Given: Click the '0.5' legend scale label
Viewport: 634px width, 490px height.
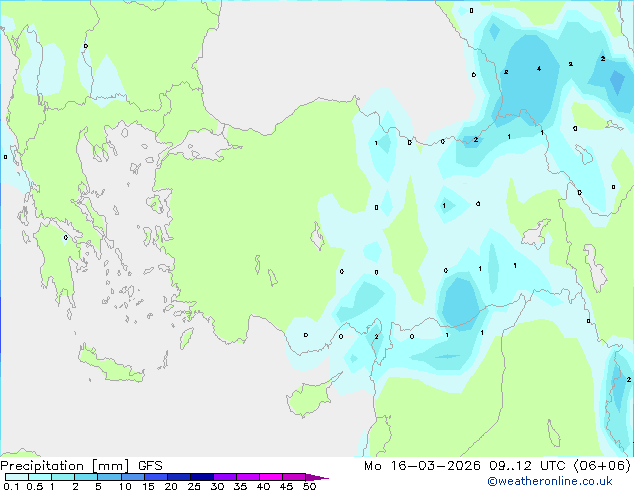Looking at the screenshot, I should coord(35,486).
